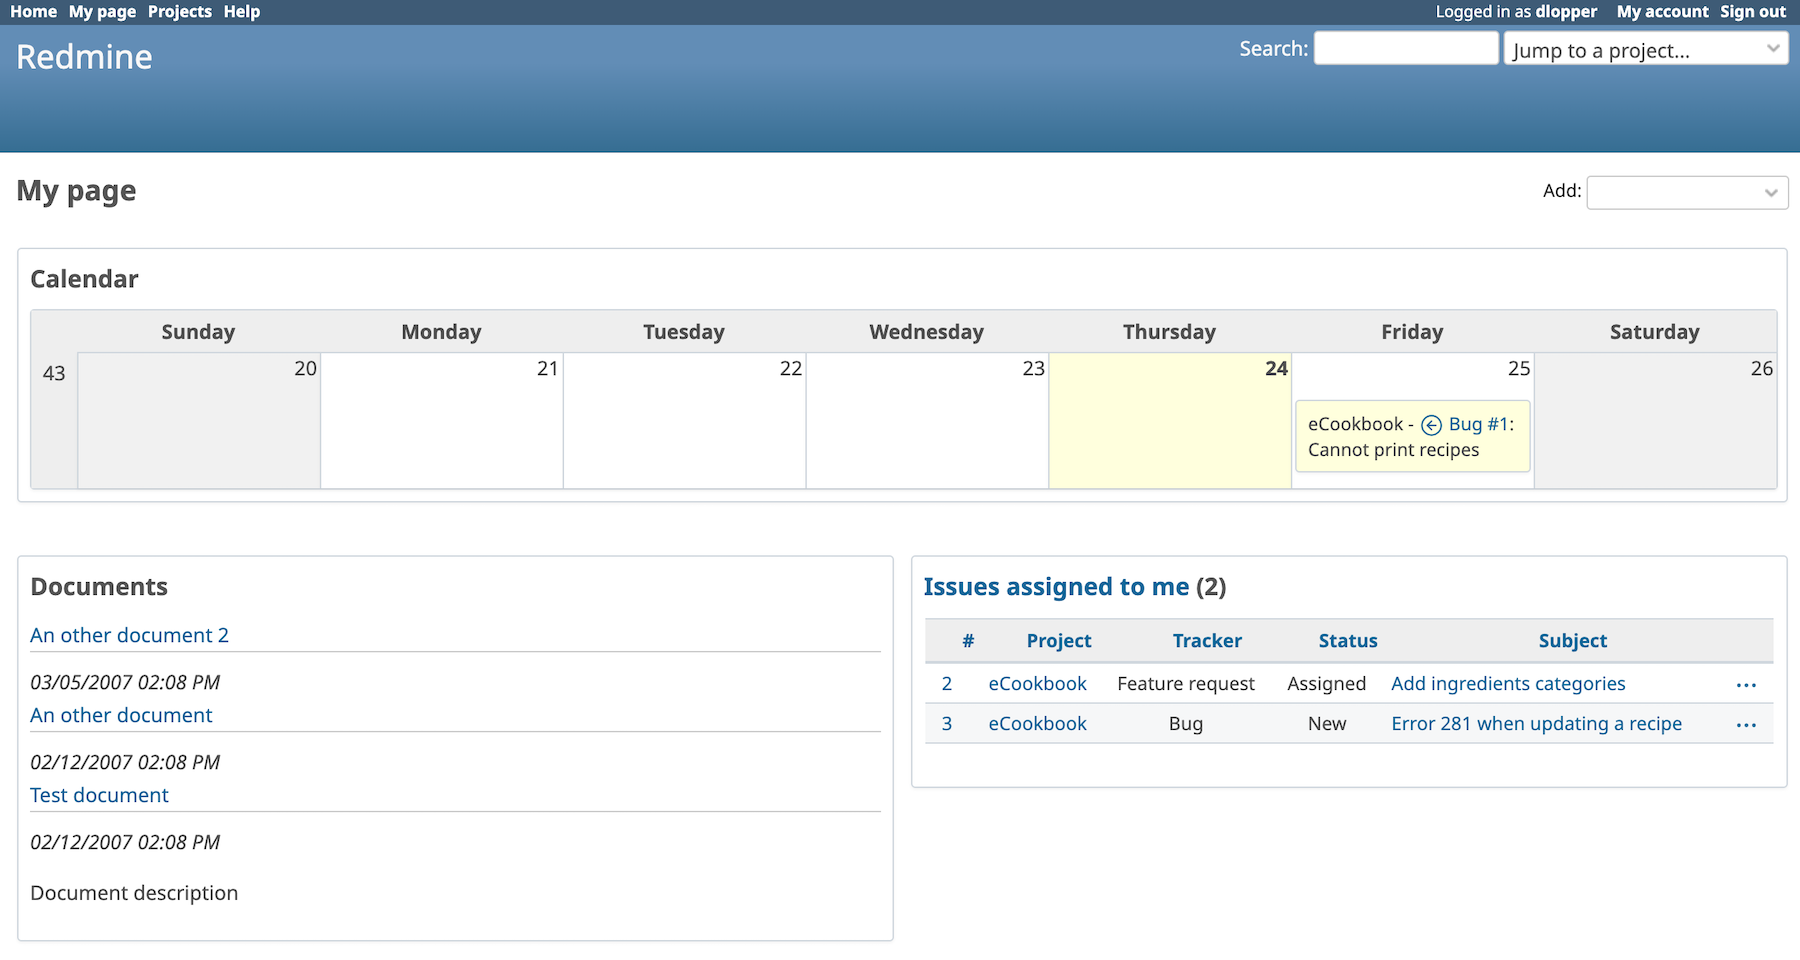Click the search input field
The width and height of the screenshot is (1800, 960).
[1405, 48]
